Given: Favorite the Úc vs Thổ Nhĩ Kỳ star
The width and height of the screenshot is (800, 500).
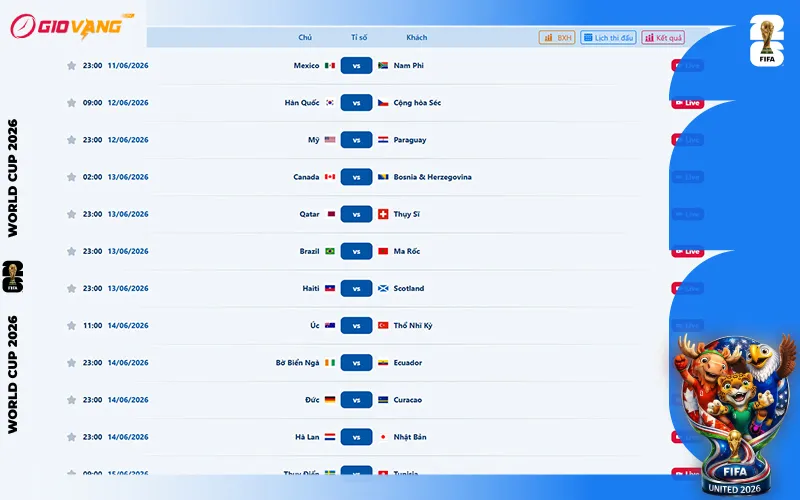Looking at the screenshot, I should click(71, 326).
